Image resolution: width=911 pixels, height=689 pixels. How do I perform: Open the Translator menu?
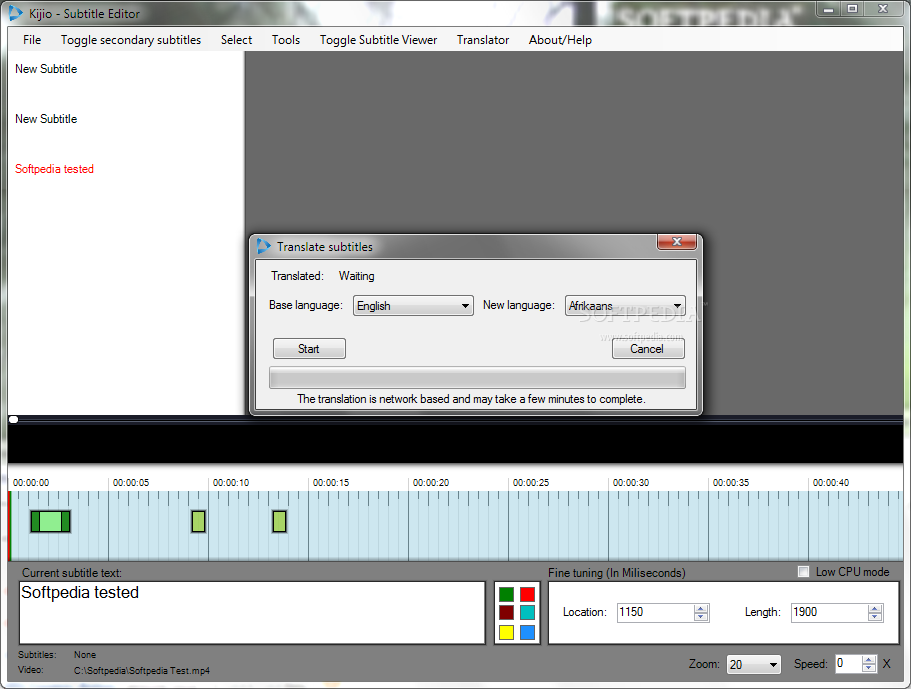click(x=483, y=40)
